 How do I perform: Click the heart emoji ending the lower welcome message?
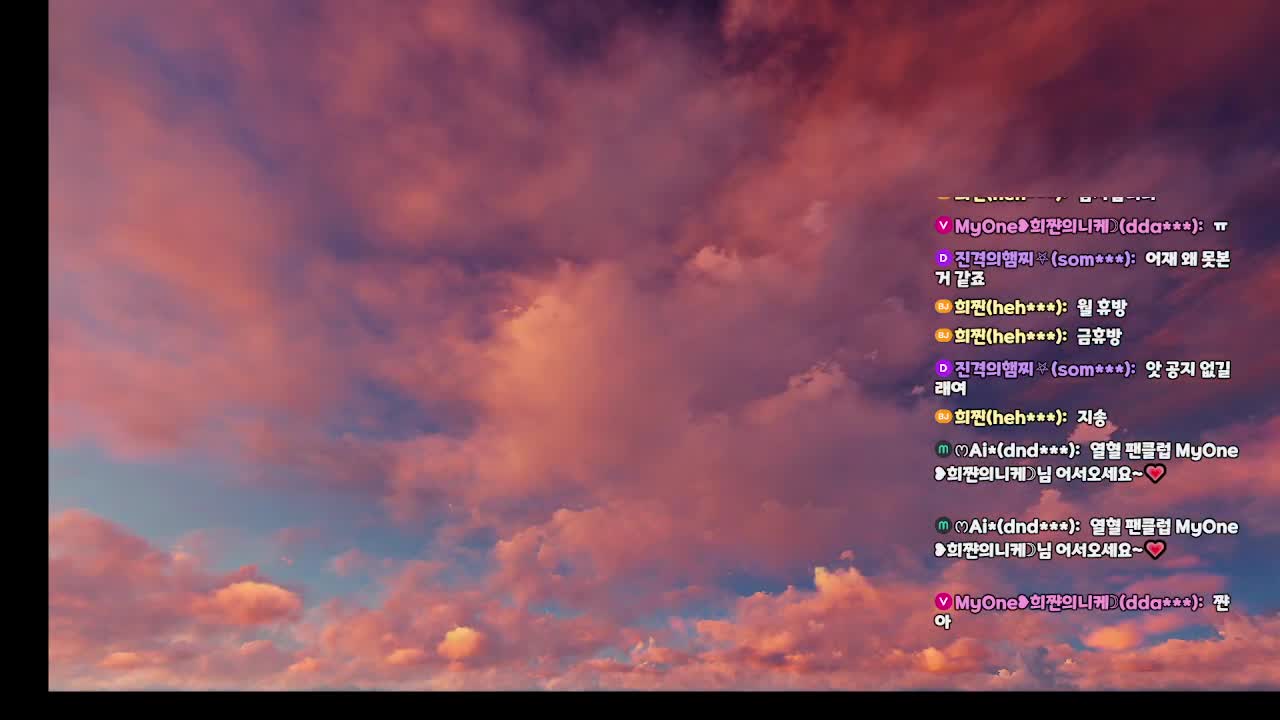tap(1156, 549)
